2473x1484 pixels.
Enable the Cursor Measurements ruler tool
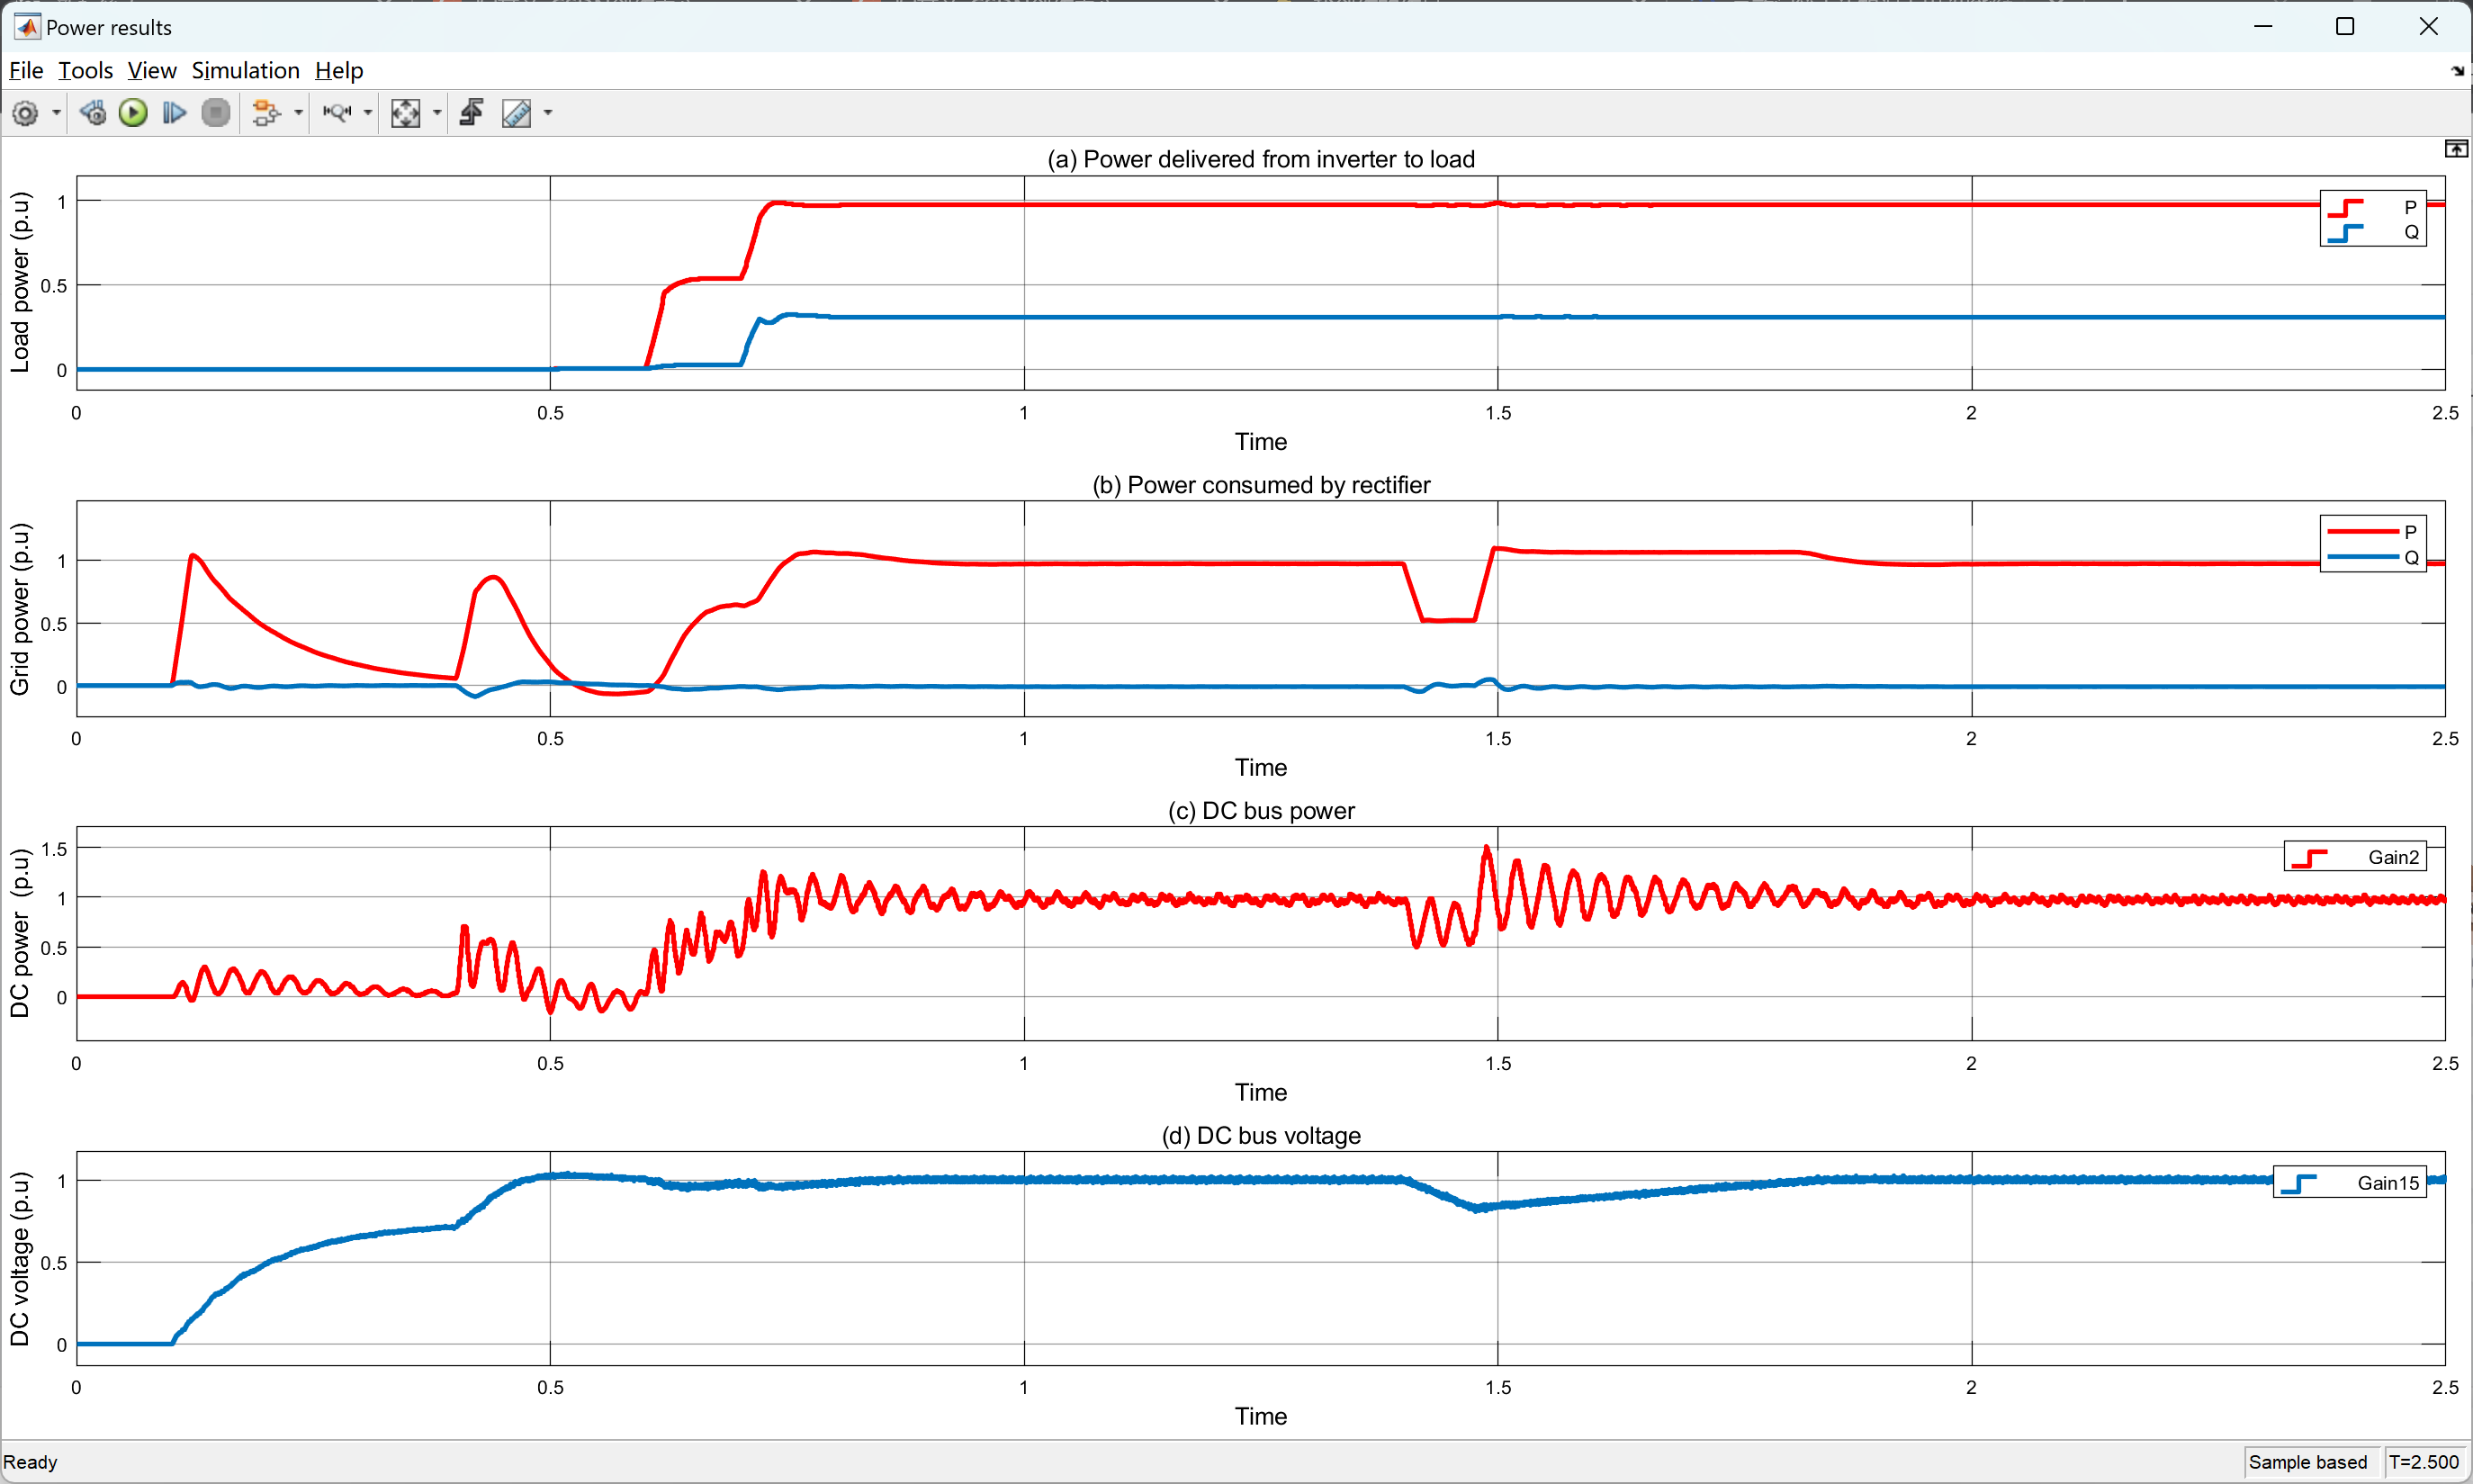coord(516,113)
